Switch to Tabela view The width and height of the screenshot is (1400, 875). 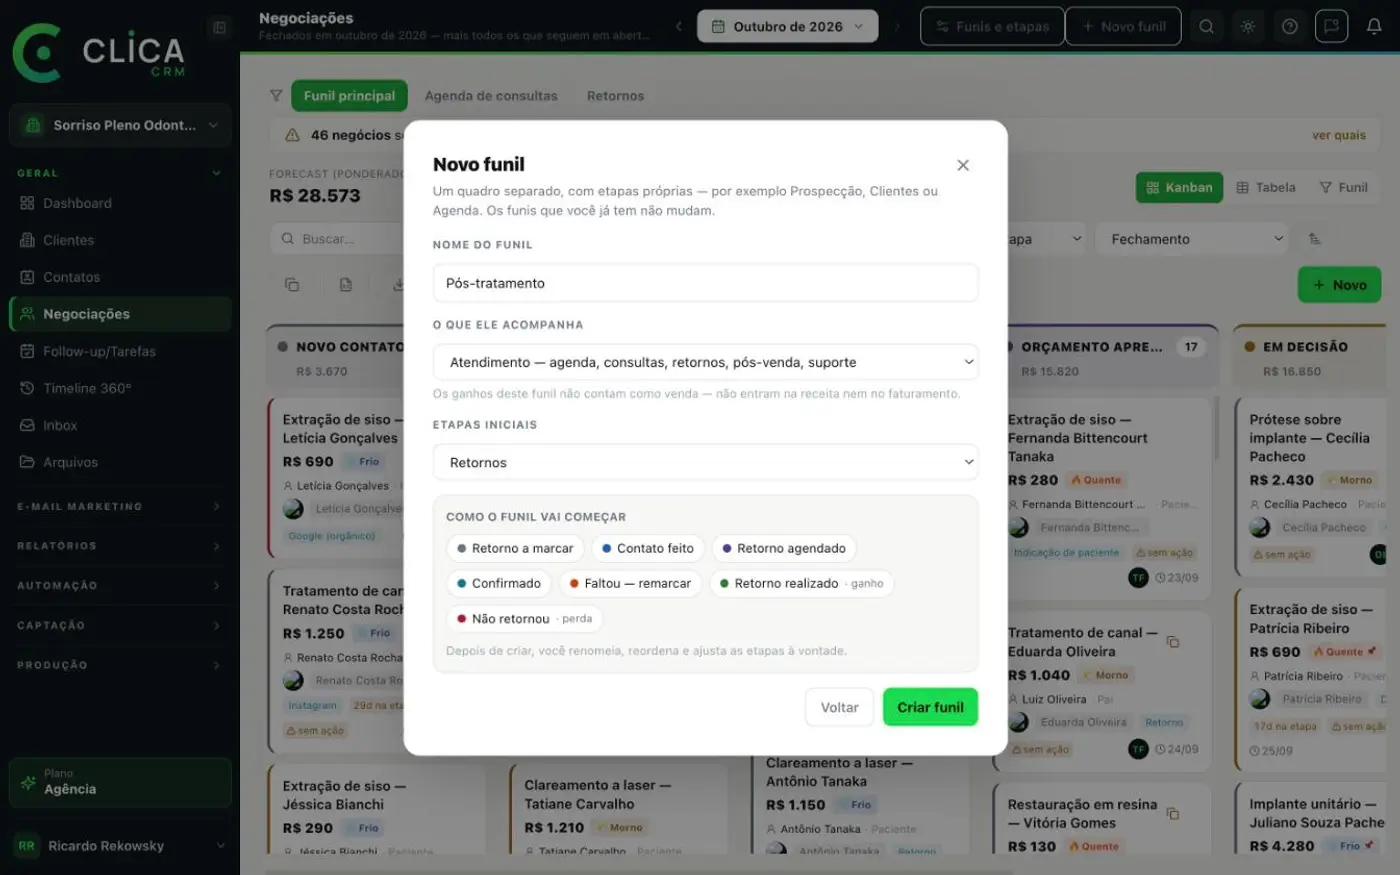[1266, 187]
